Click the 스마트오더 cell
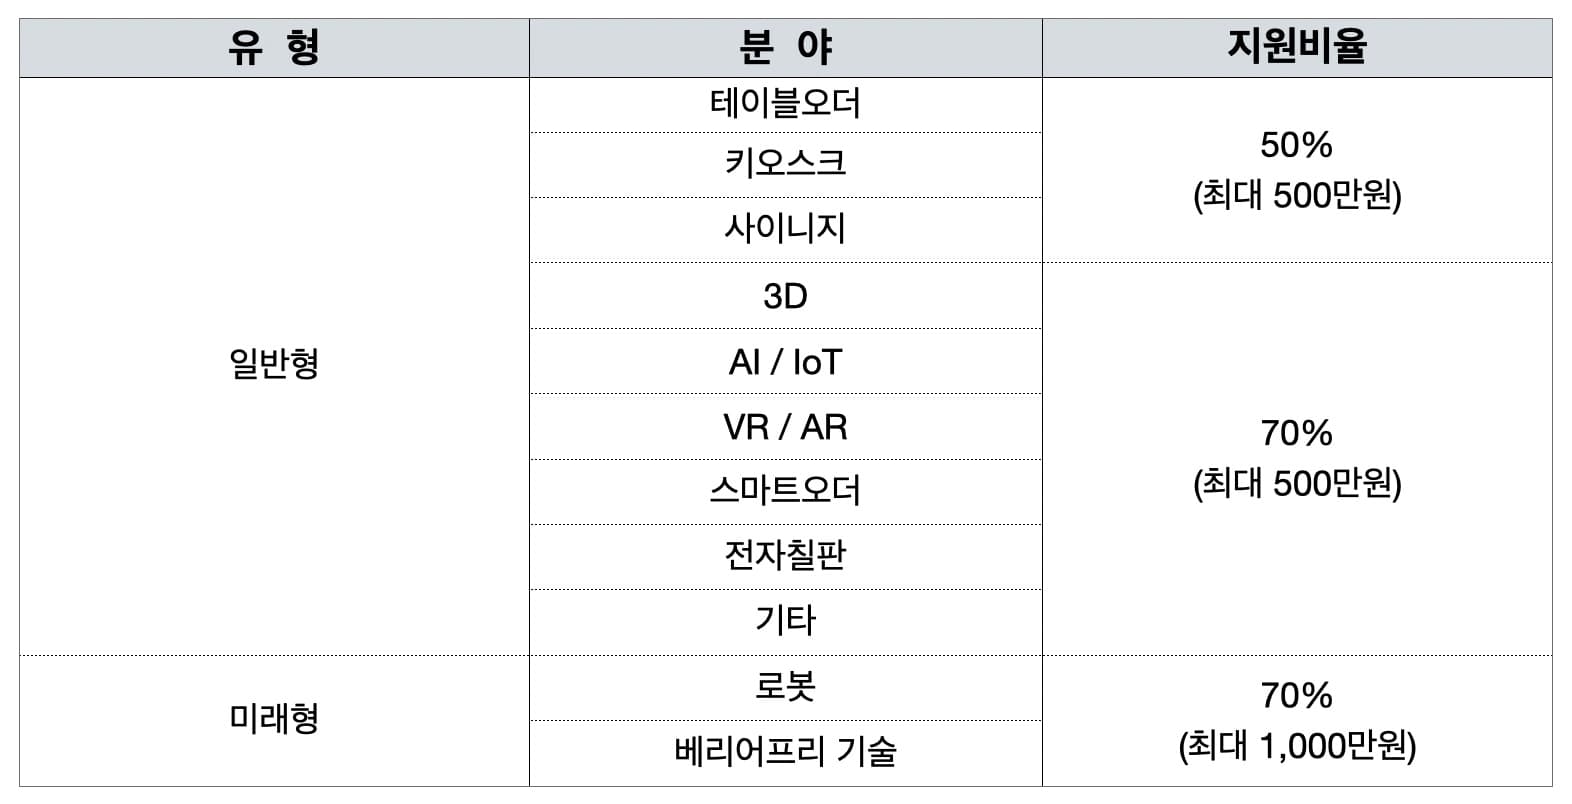The height and width of the screenshot is (804, 1572). pyautogui.click(x=785, y=491)
